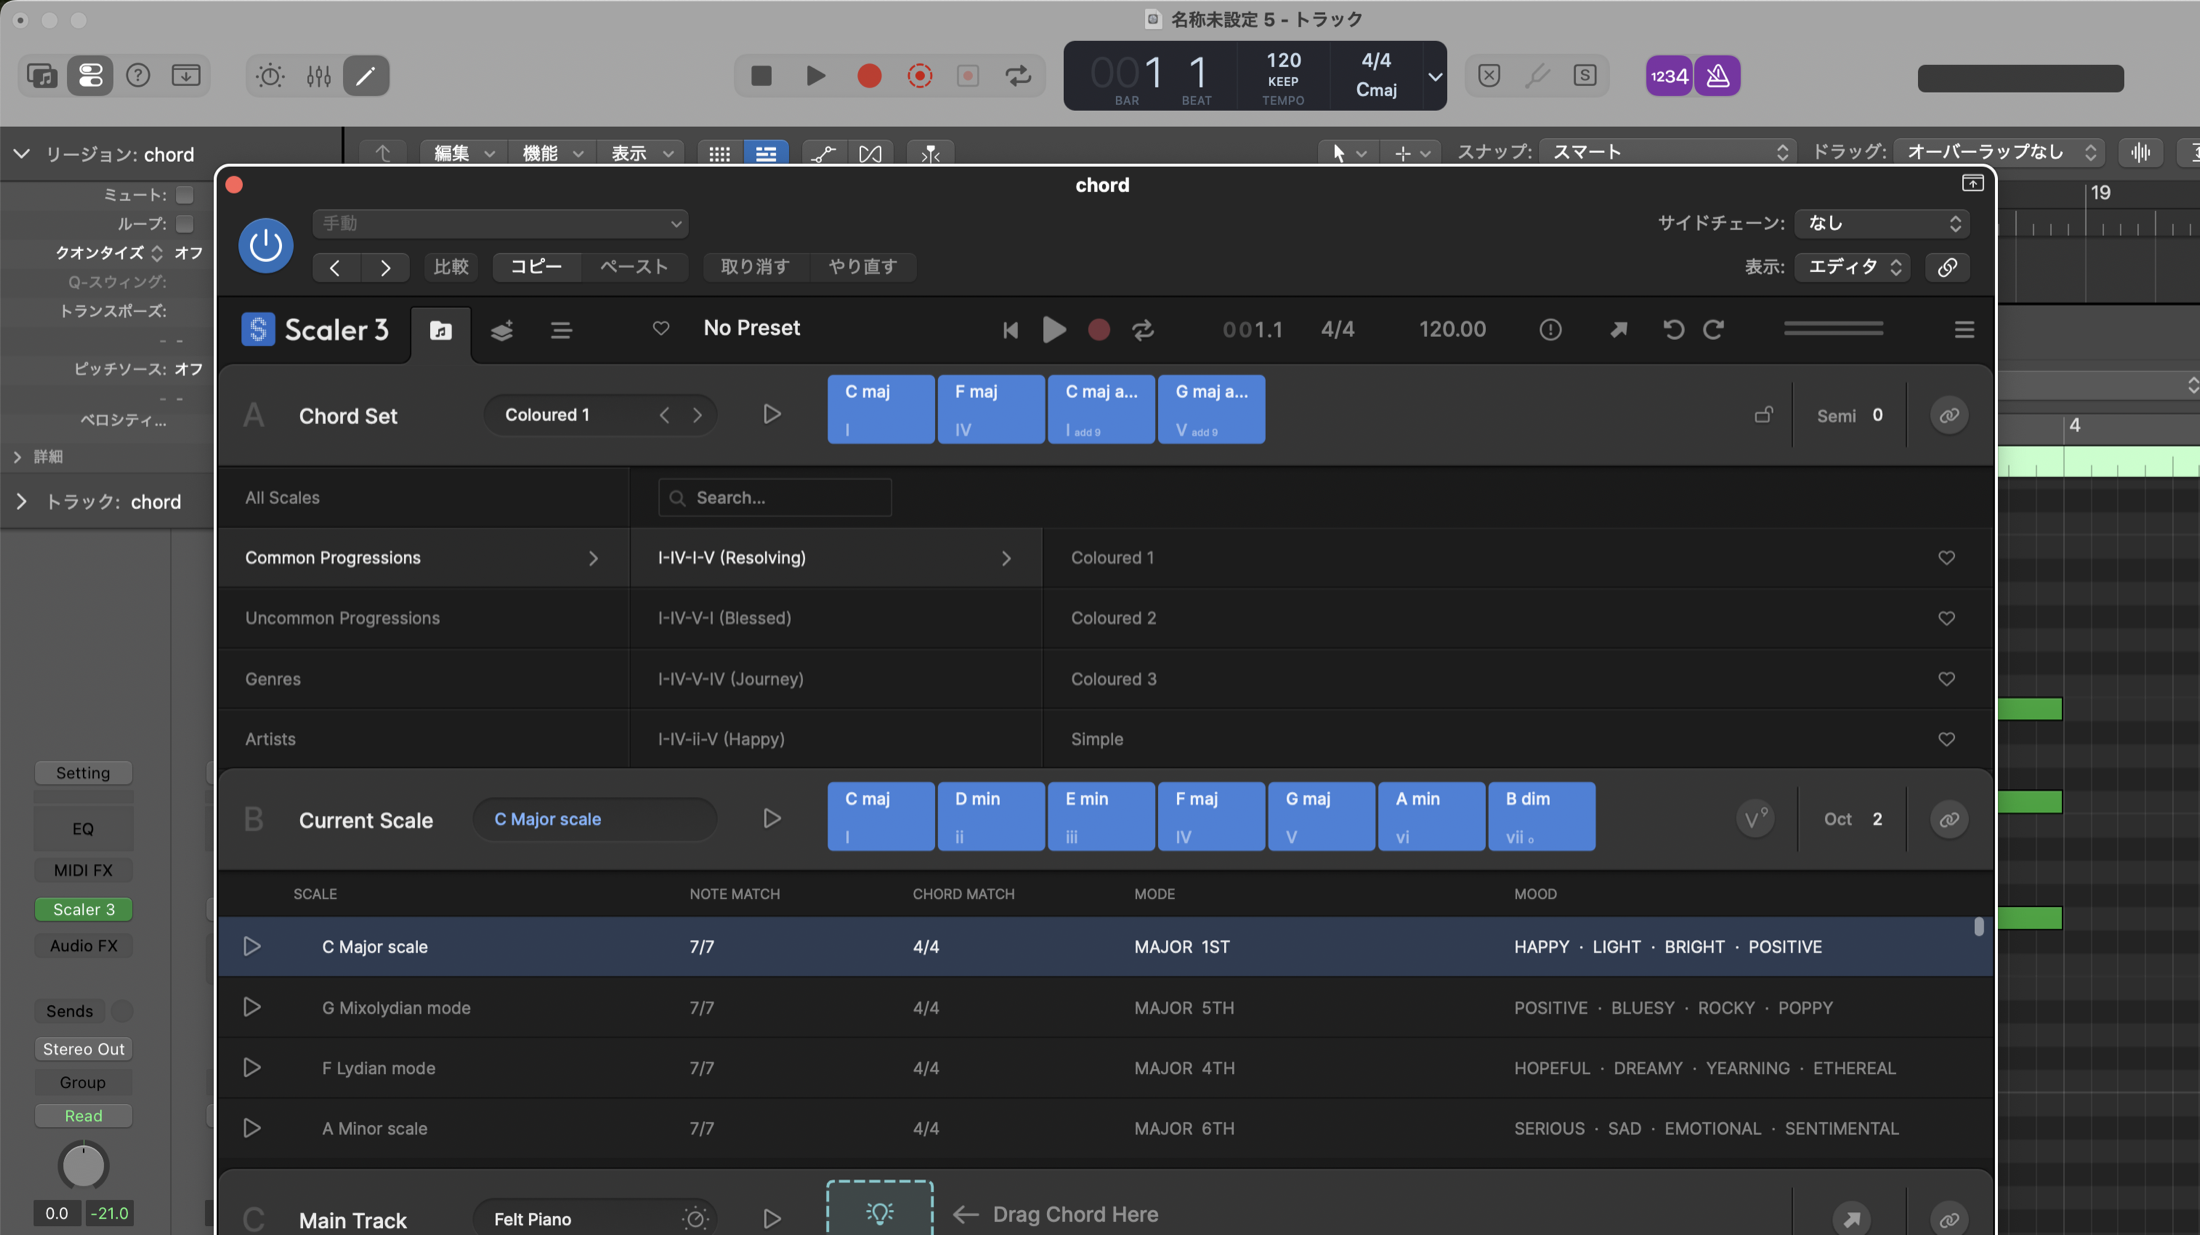Open the 機能 menu
Image resolution: width=2200 pixels, height=1235 pixels.
[552, 153]
